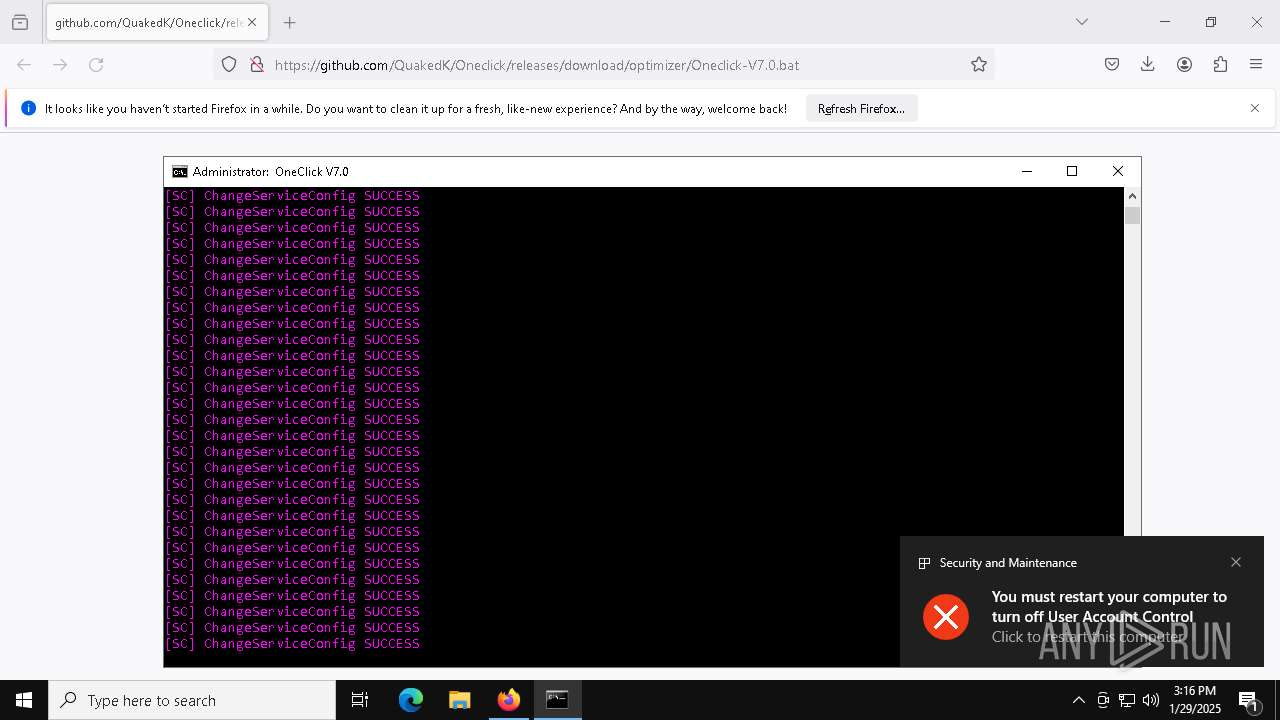Open Firefox recent browsing view button

pyautogui.click(x=20, y=22)
